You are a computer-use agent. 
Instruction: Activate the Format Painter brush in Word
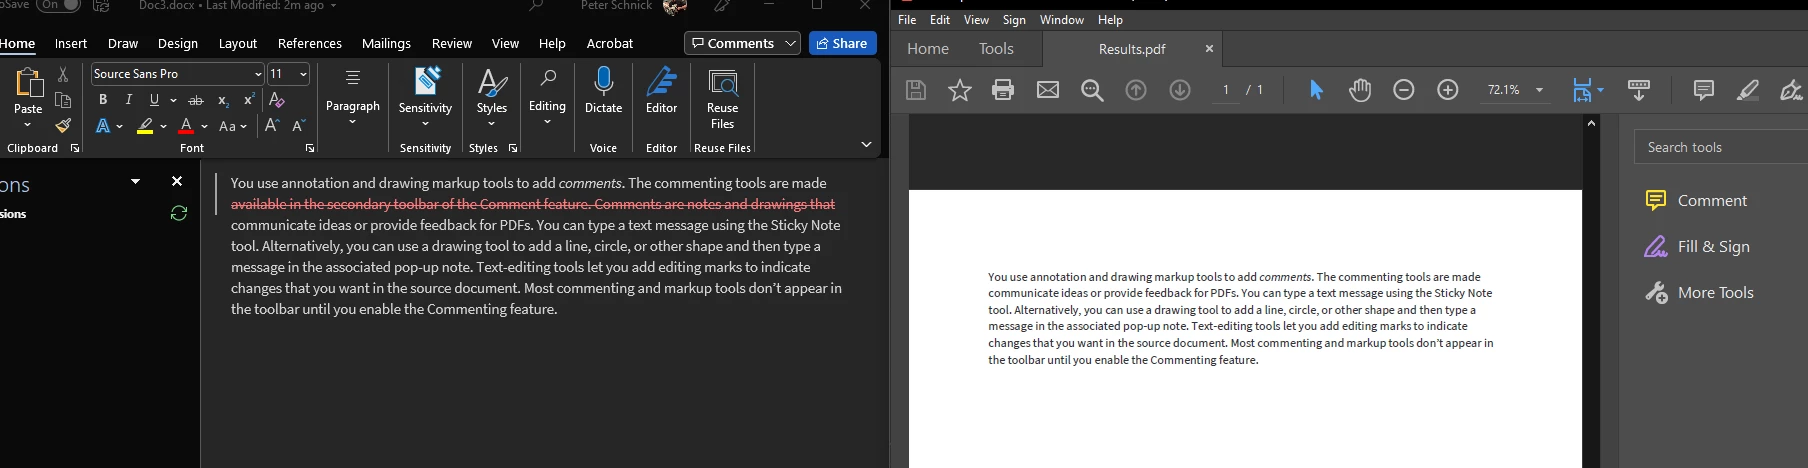tap(63, 126)
